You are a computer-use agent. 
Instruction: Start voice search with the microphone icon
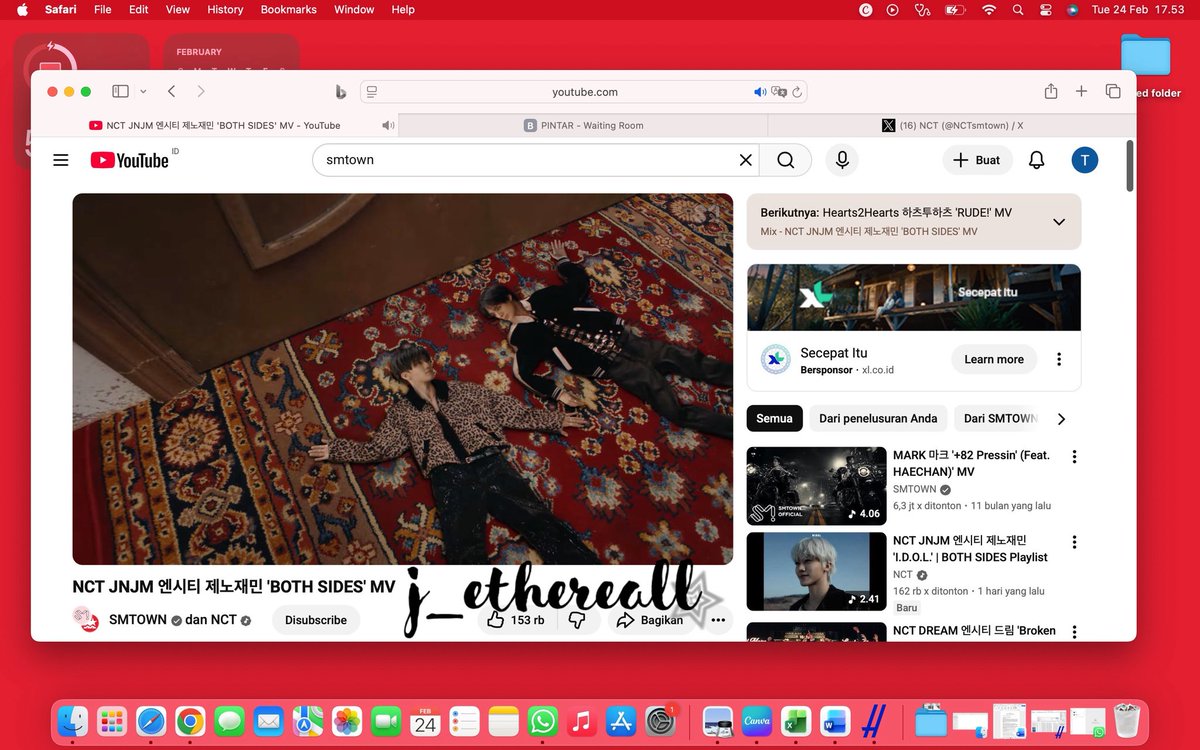click(x=842, y=160)
